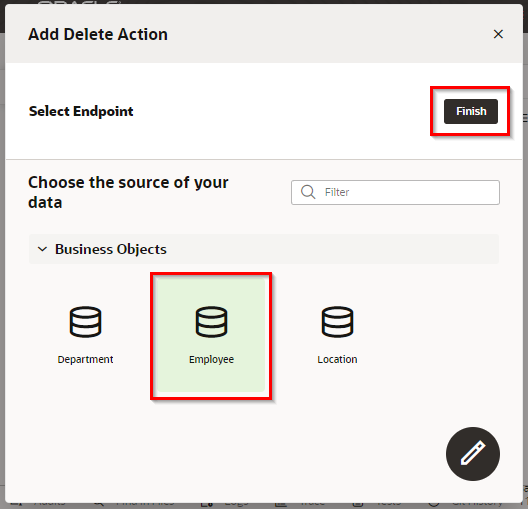Select the Employee database icon
This screenshot has height=509, width=528.
211,322
